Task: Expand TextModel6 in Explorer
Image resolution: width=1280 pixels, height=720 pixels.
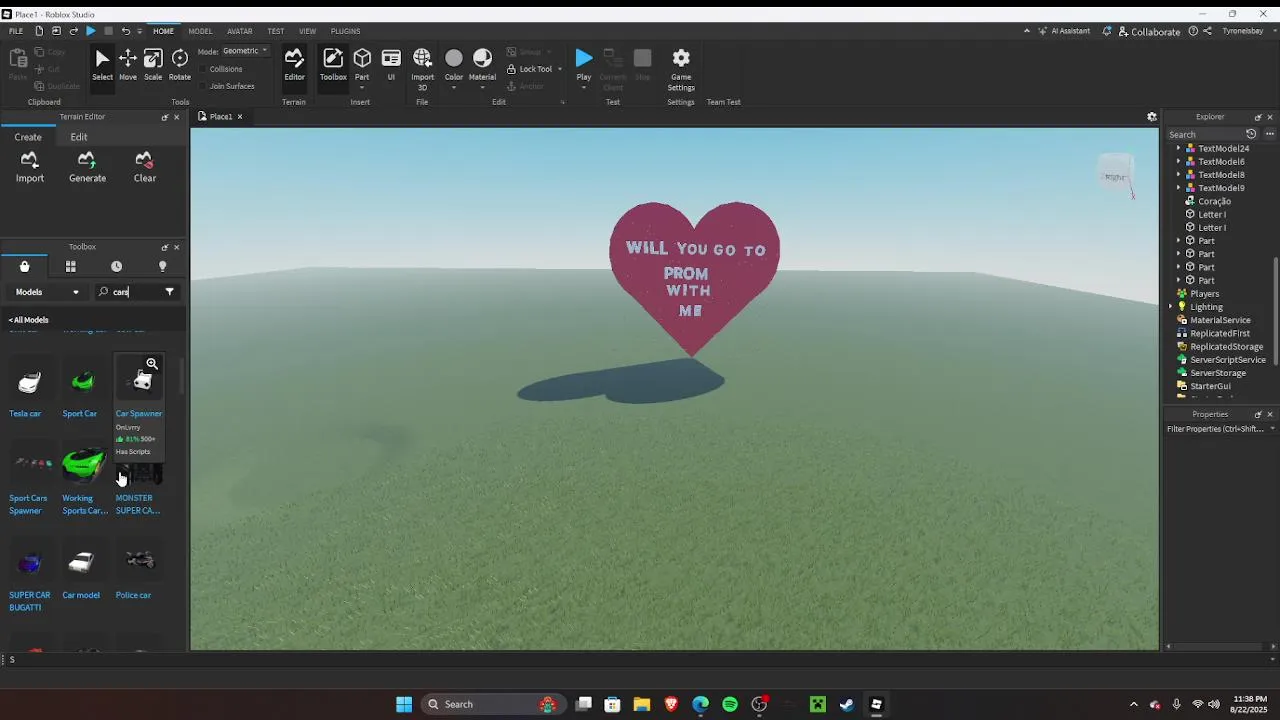Action: tap(1178, 161)
